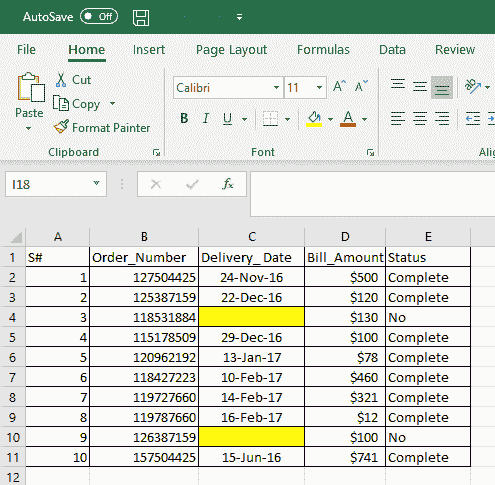This screenshot has width=495, height=485.
Task: Select the Order_Number header cell
Action: (144, 257)
